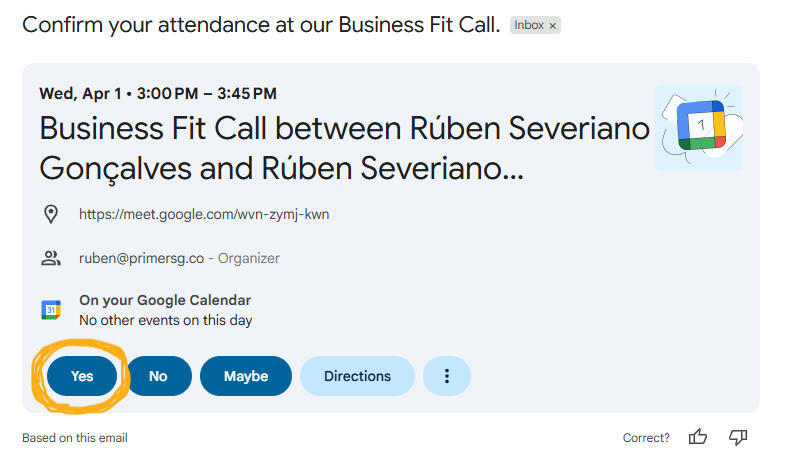Click the organizer email ruben@primersg.co
Viewport: 788px width, 462px height.
pos(141,258)
